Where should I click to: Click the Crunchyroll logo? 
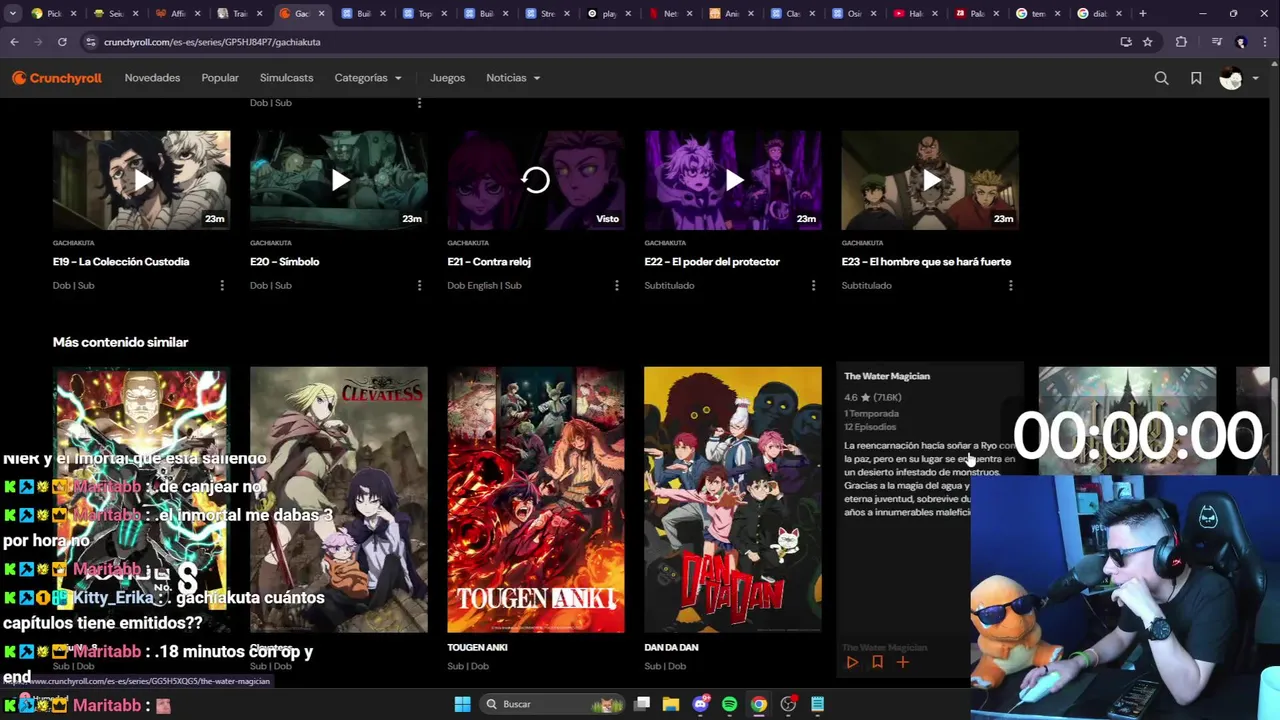(57, 78)
